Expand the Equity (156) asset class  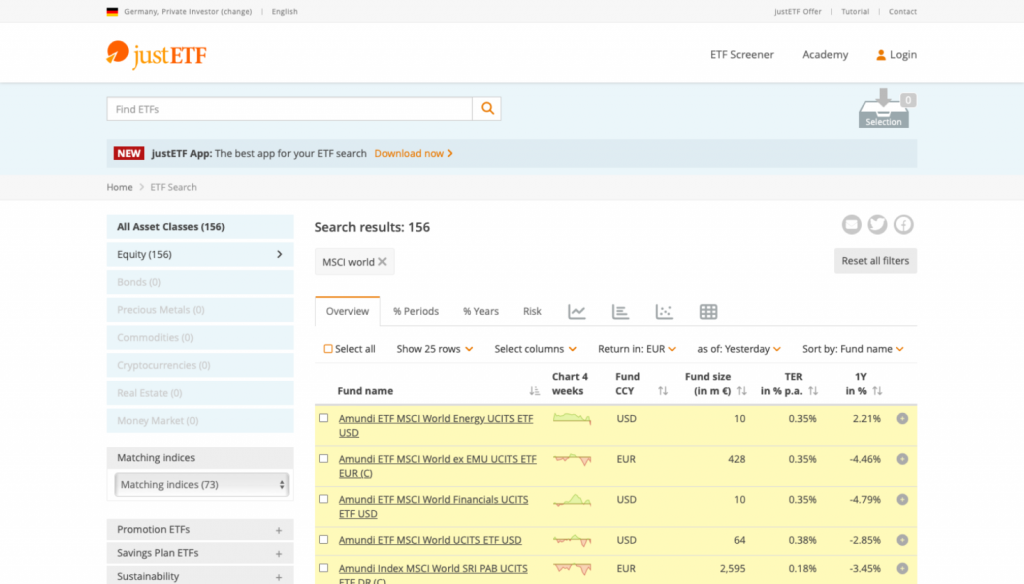click(x=200, y=255)
